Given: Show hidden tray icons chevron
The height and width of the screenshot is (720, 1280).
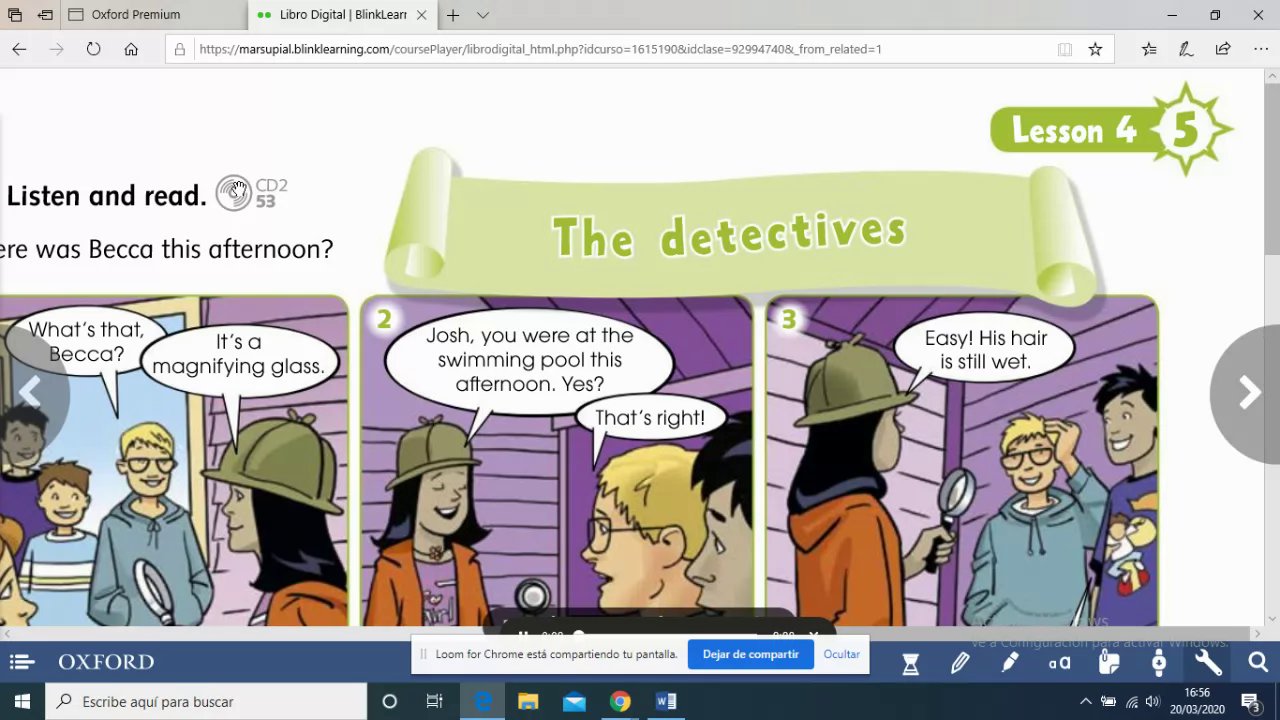Looking at the screenshot, I should click(1086, 701).
